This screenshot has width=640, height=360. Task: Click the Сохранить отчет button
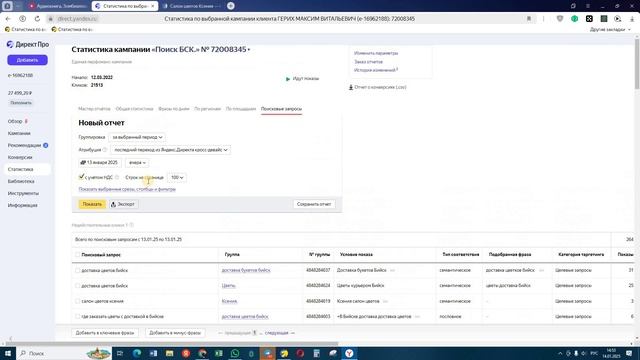[x=314, y=204]
